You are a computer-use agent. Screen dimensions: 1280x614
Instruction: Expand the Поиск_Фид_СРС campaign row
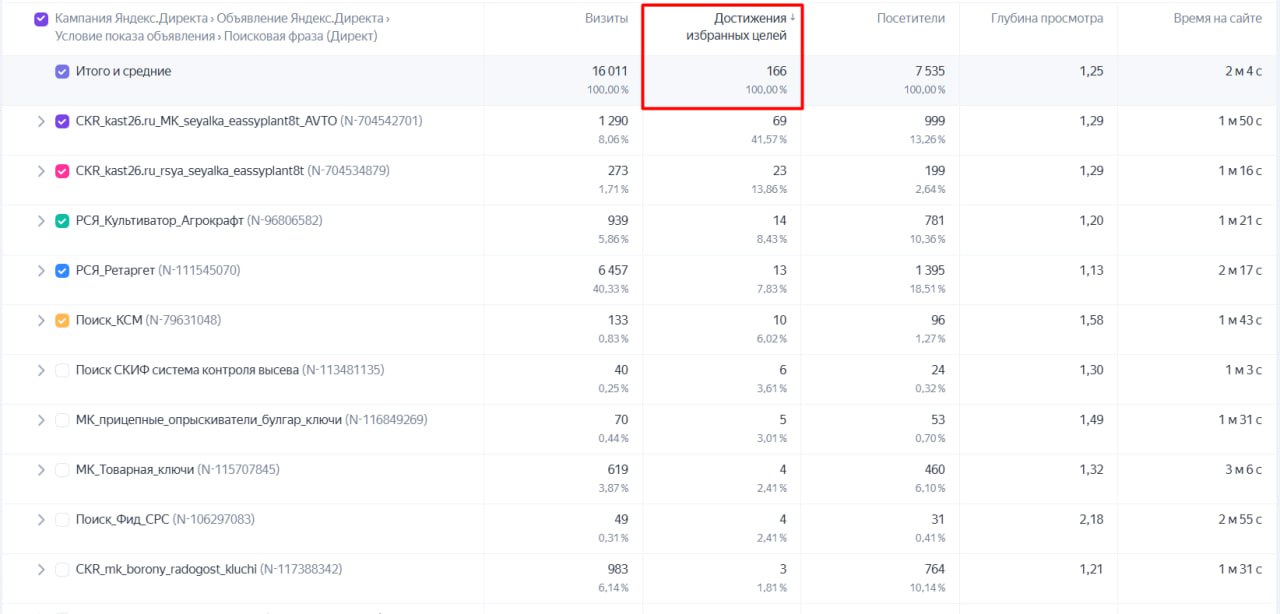tap(41, 520)
